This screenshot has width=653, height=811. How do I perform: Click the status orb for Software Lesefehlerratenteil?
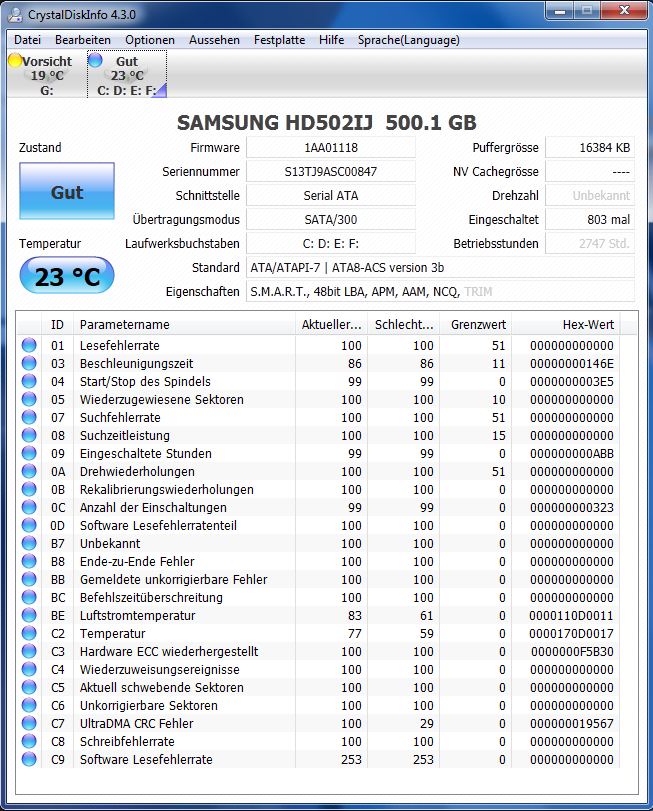tap(29, 525)
